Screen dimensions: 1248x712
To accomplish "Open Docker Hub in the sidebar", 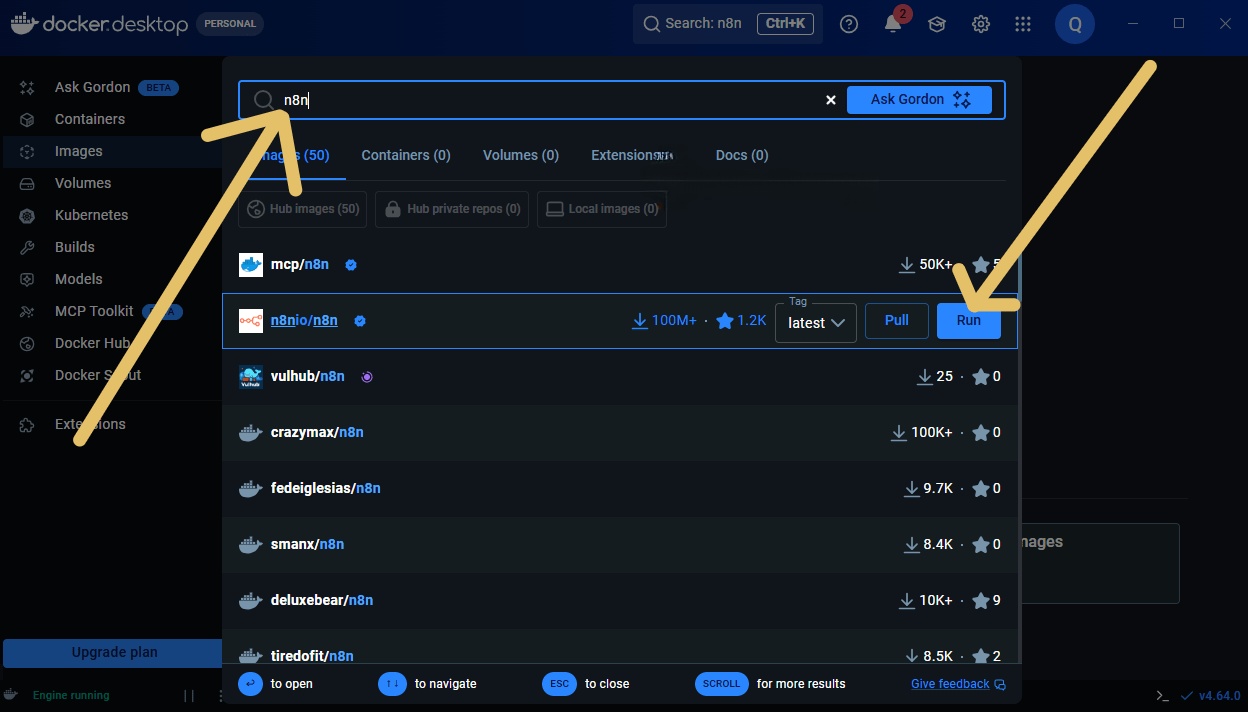I will pos(92,343).
